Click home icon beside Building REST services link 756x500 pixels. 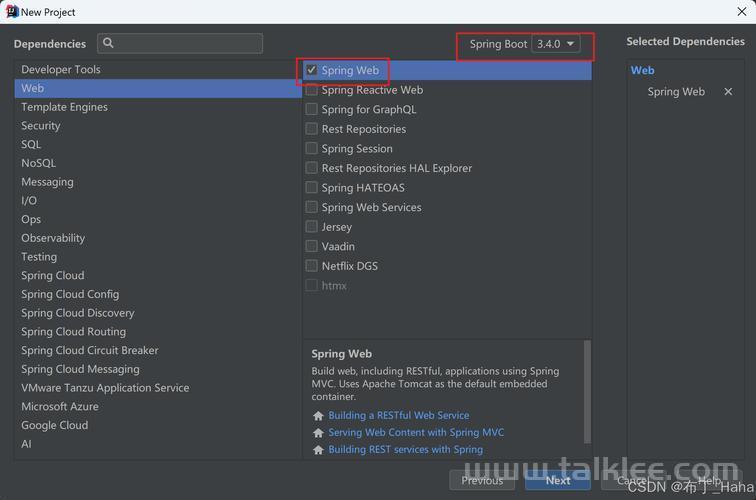318,450
